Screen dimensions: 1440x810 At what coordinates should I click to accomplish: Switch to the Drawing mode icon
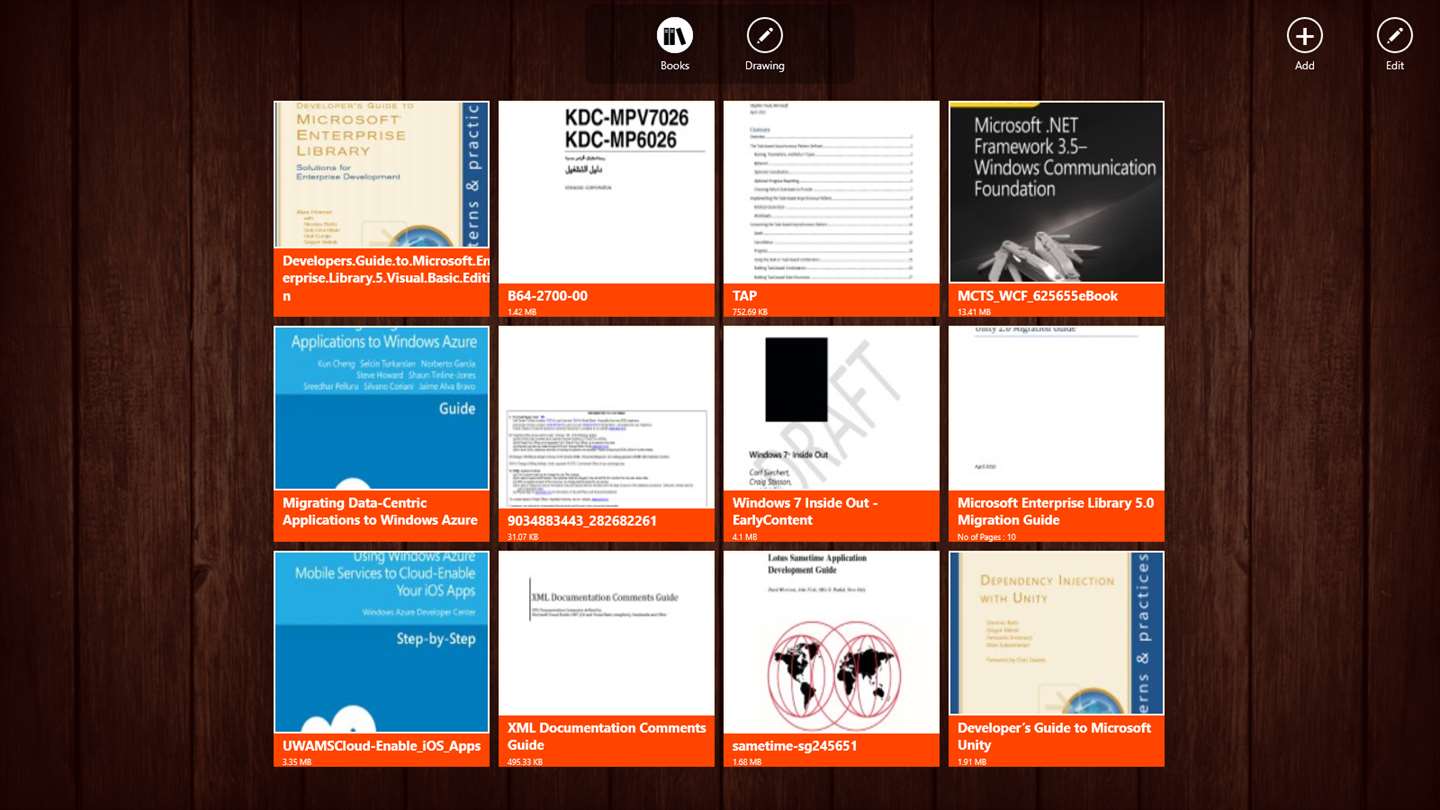[x=765, y=36]
